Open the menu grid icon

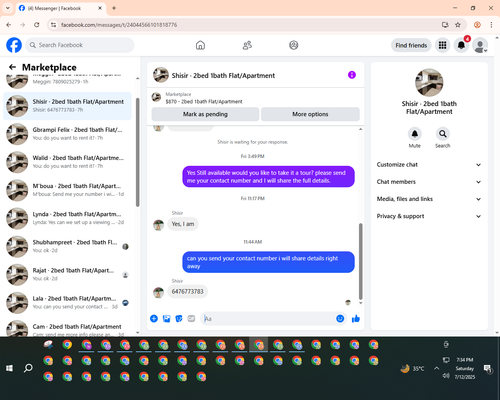coord(442,45)
